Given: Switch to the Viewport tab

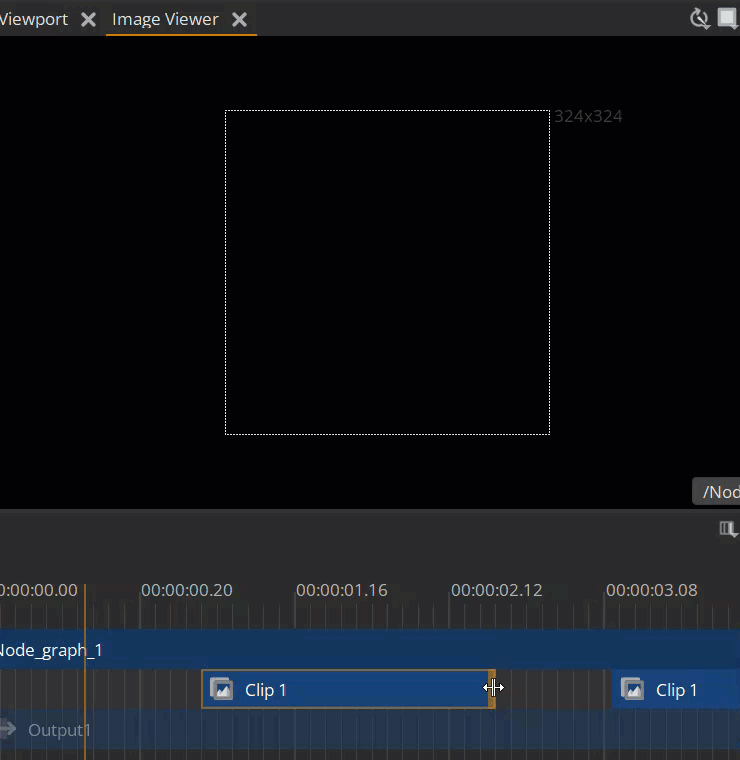Looking at the screenshot, I should pyautogui.click(x=33, y=19).
